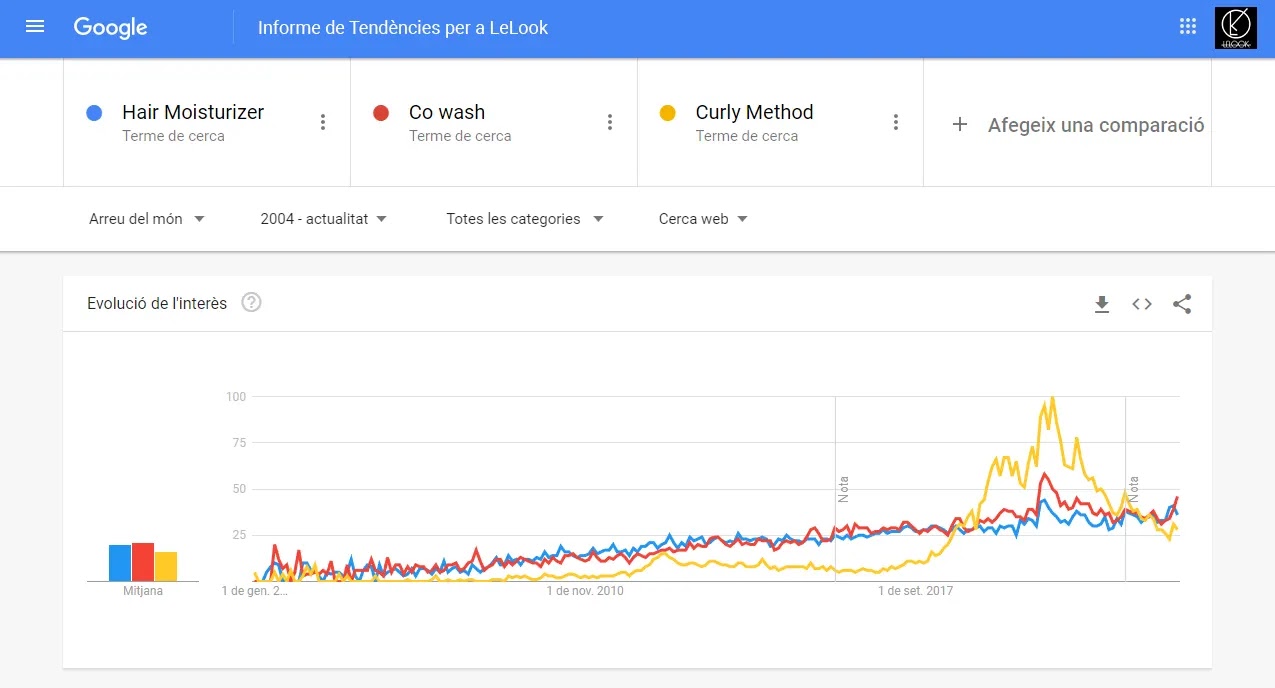The width and height of the screenshot is (1275, 688).
Task: Select the Hair Moisturizer search term
Action: coord(193,113)
